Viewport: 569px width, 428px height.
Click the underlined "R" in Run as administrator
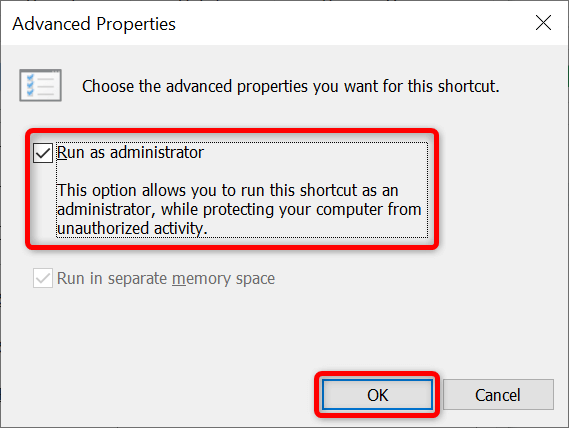point(62,152)
